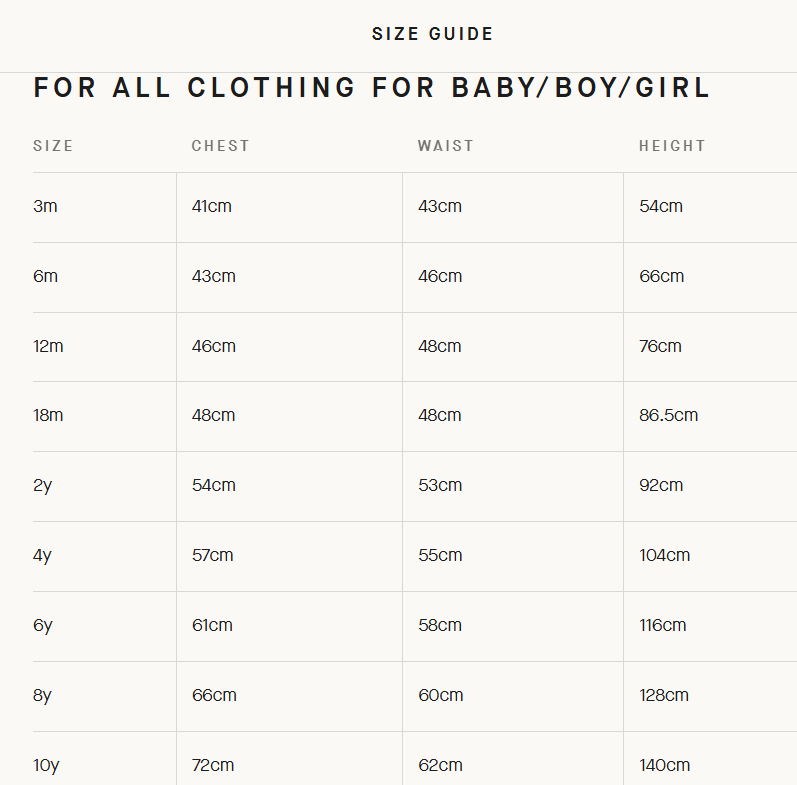
Task: Click the 86.5cm height value
Action: pyautogui.click(x=669, y=415)
